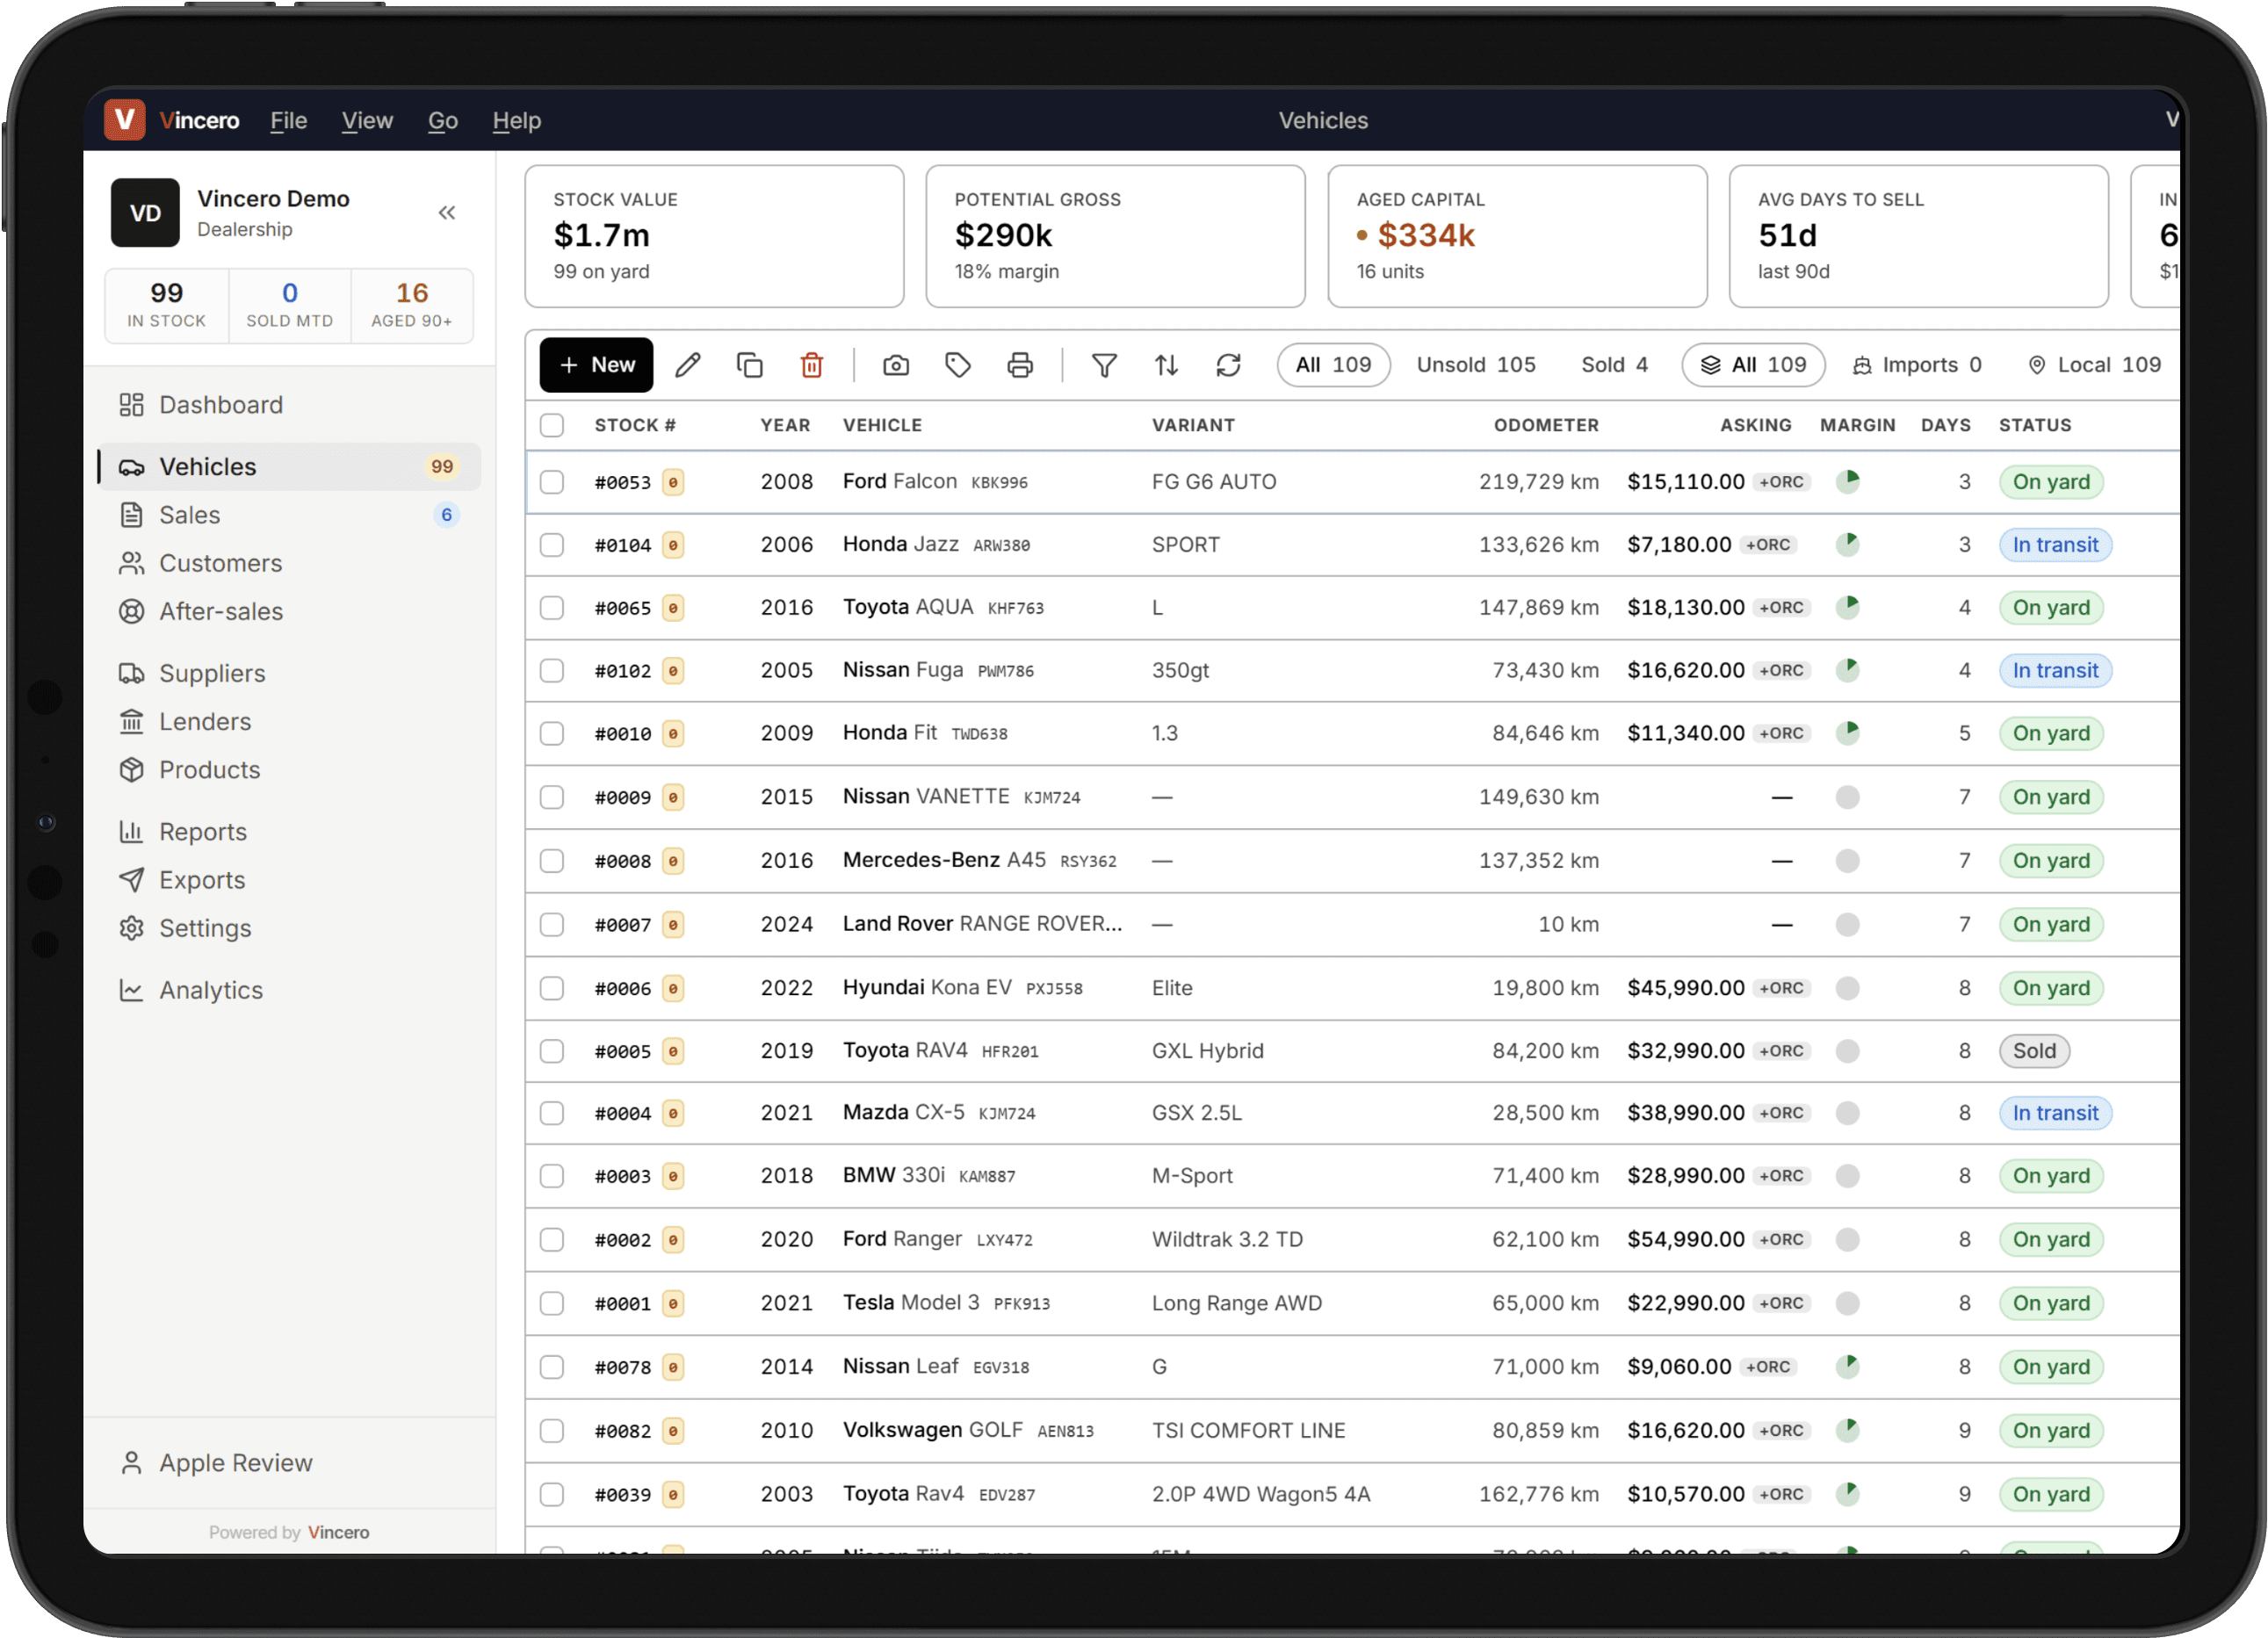Select the Imports 0 filter
This screenshot has width=2268, height=1638.
click(1916, 365)
